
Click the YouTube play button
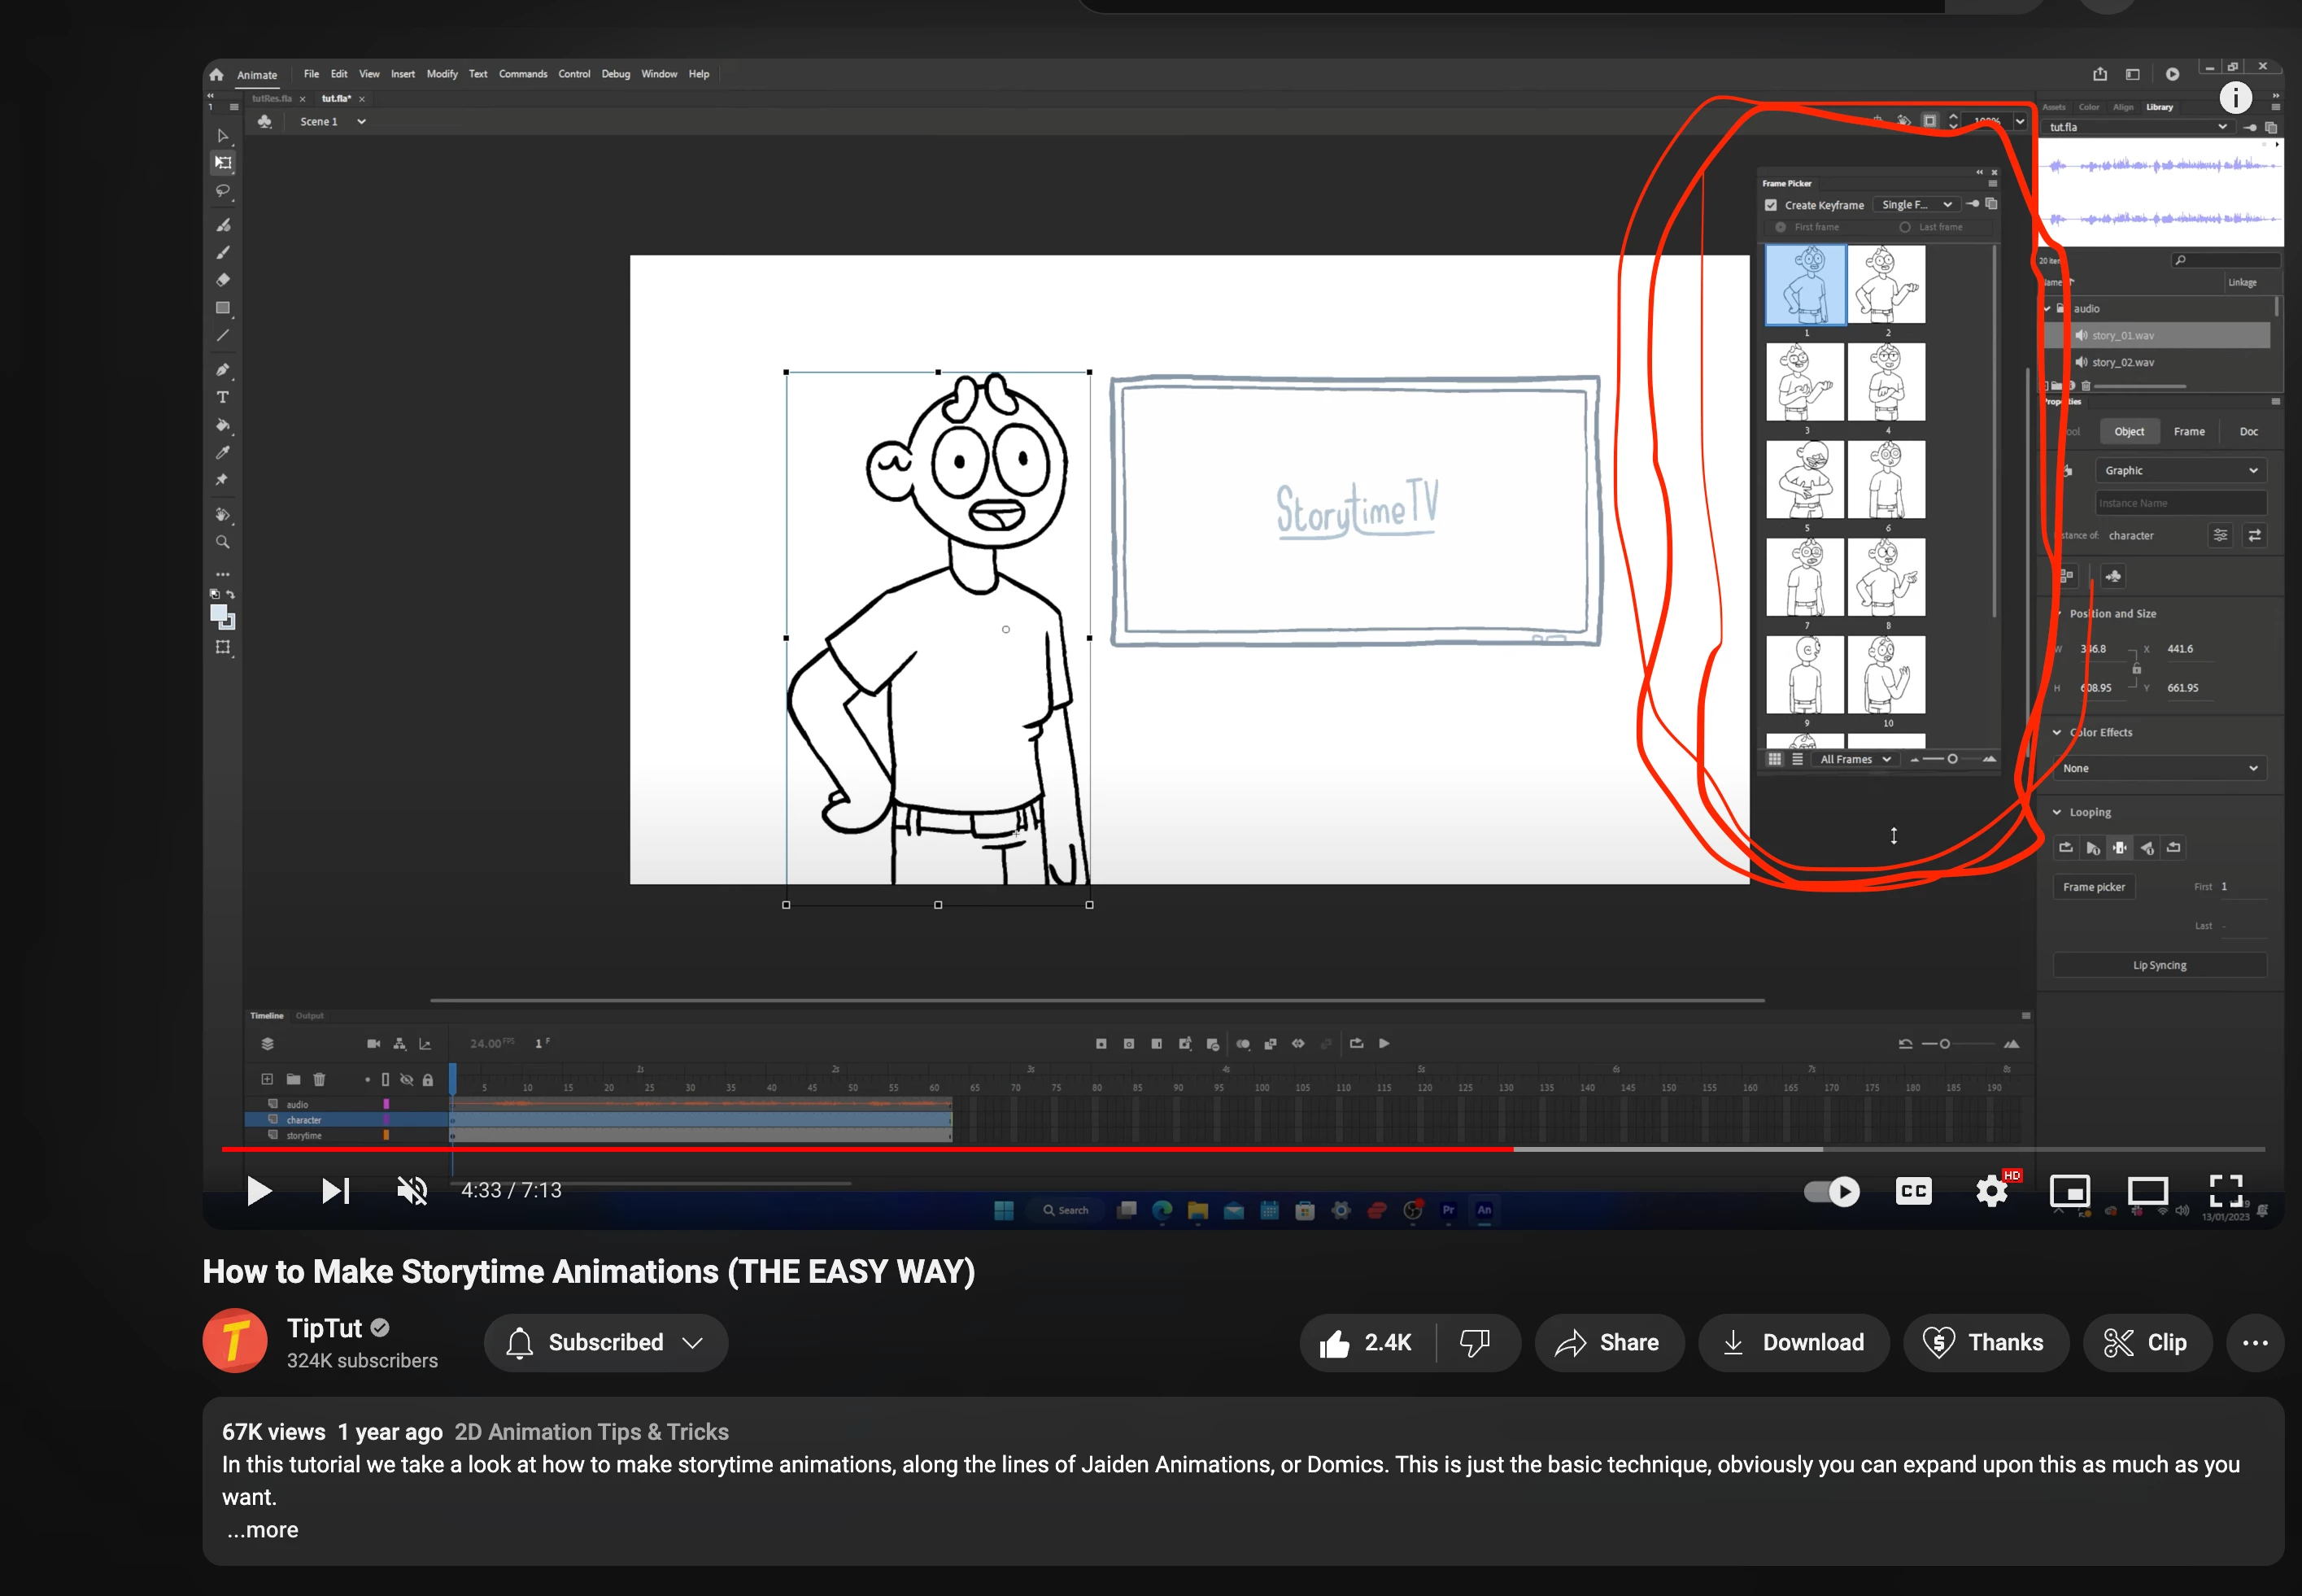click(x=259, y=1191)
